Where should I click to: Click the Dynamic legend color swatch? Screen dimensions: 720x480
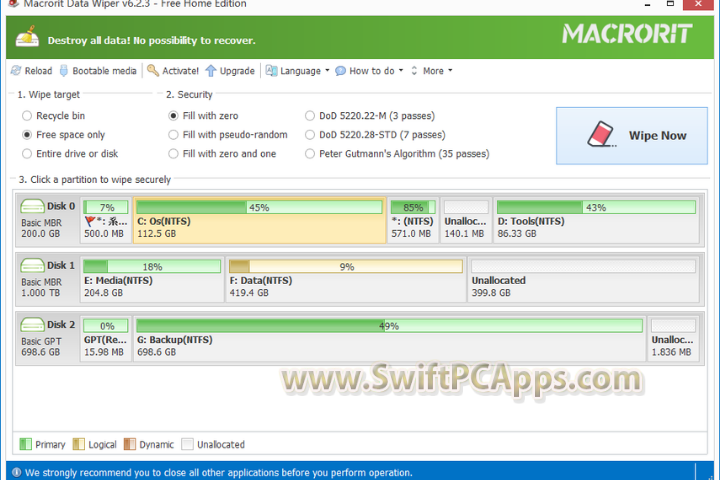tap(130, 444)
